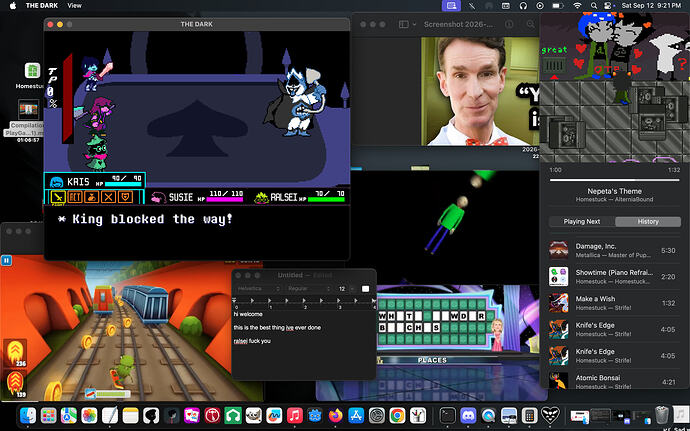Open Preview from the Dock
690x431 pixels.
(x=509, y=415)
